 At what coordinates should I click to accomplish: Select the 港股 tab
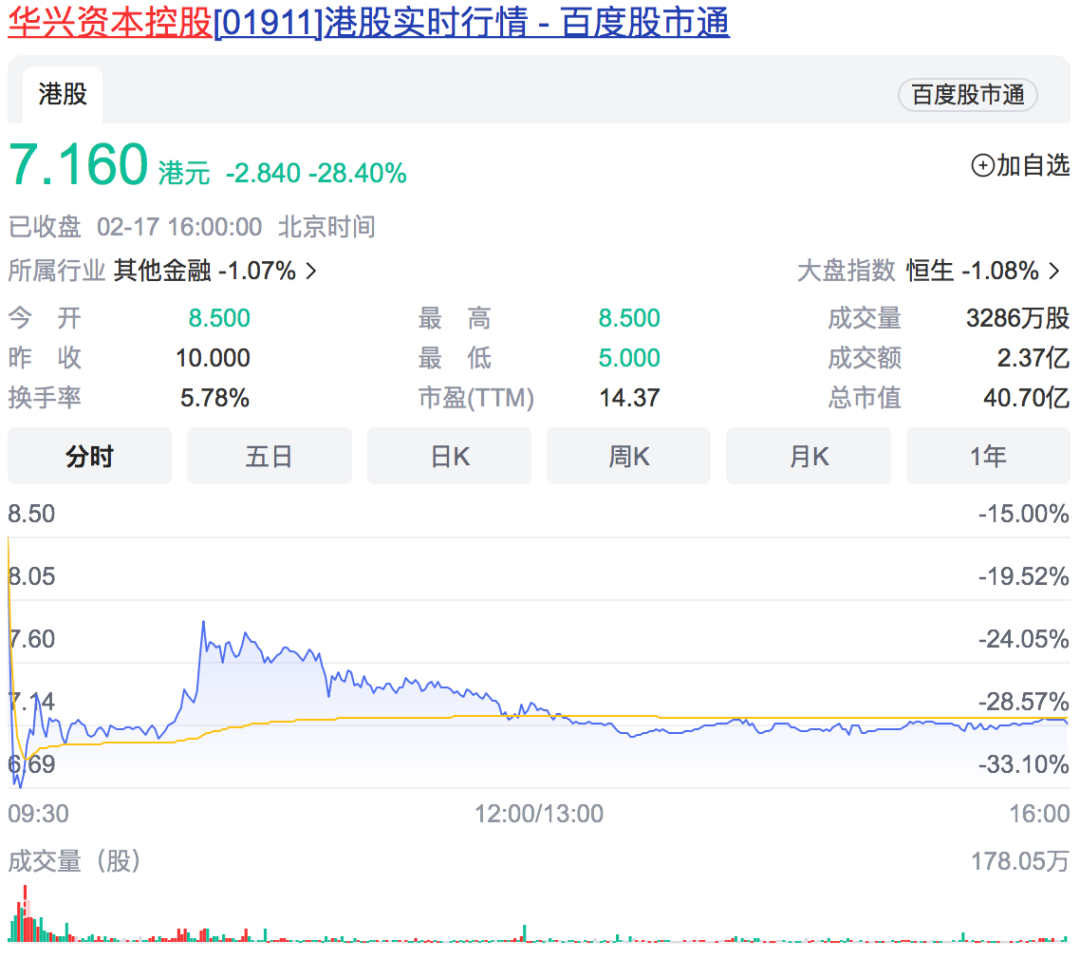click(x=63, y=94)
